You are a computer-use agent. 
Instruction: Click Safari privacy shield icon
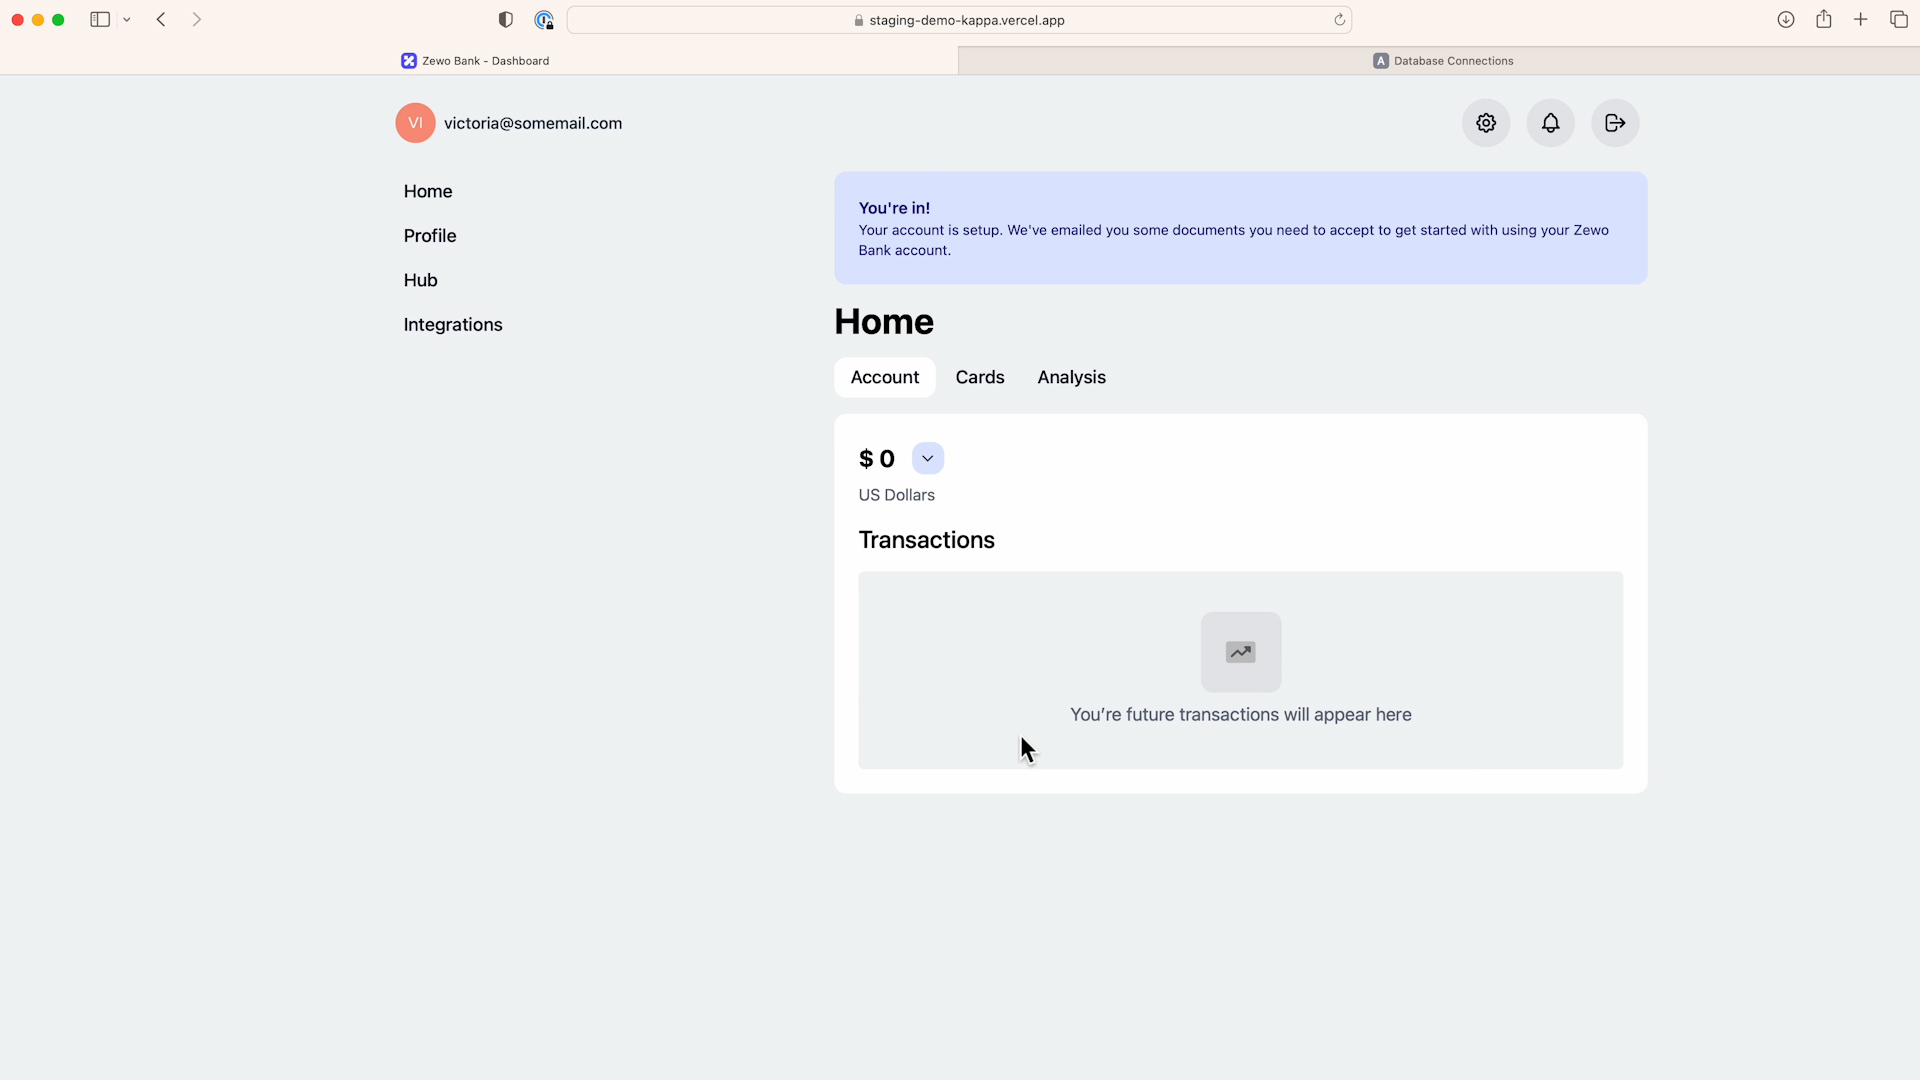click(506, 20)
